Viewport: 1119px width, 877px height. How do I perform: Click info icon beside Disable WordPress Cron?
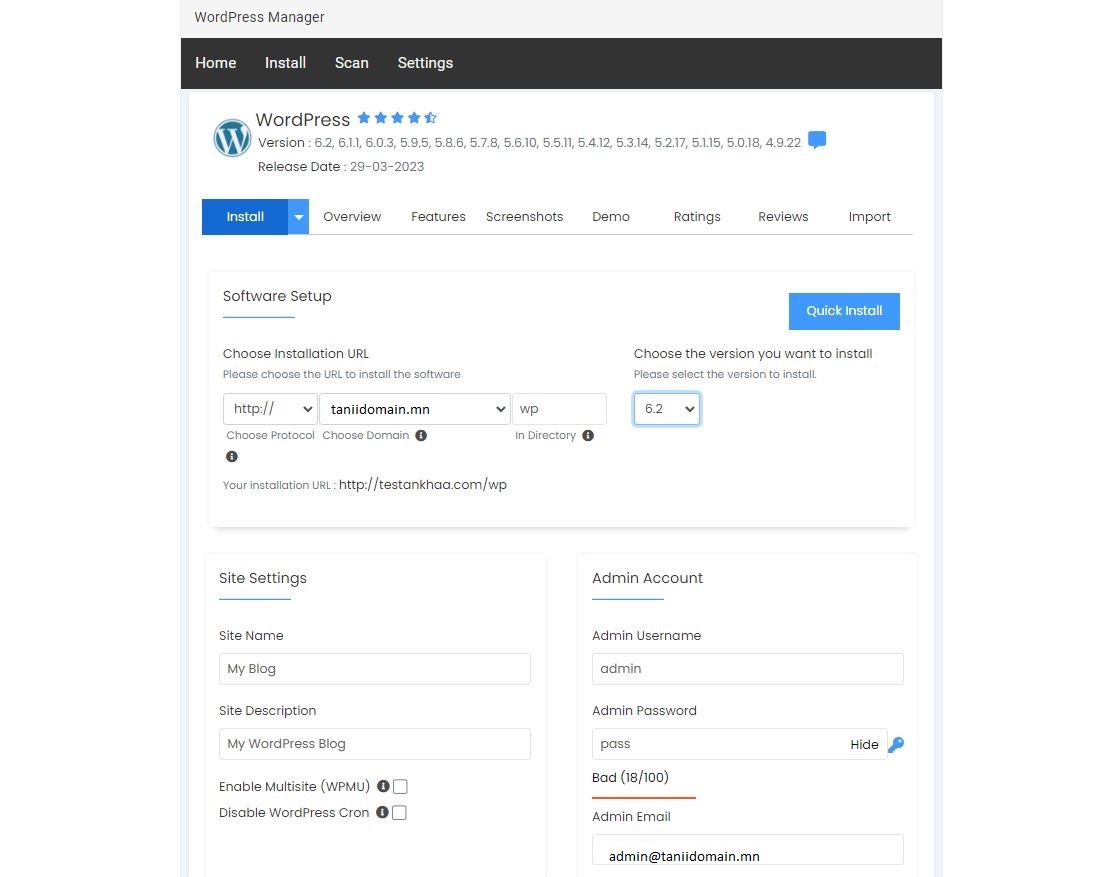383,812
